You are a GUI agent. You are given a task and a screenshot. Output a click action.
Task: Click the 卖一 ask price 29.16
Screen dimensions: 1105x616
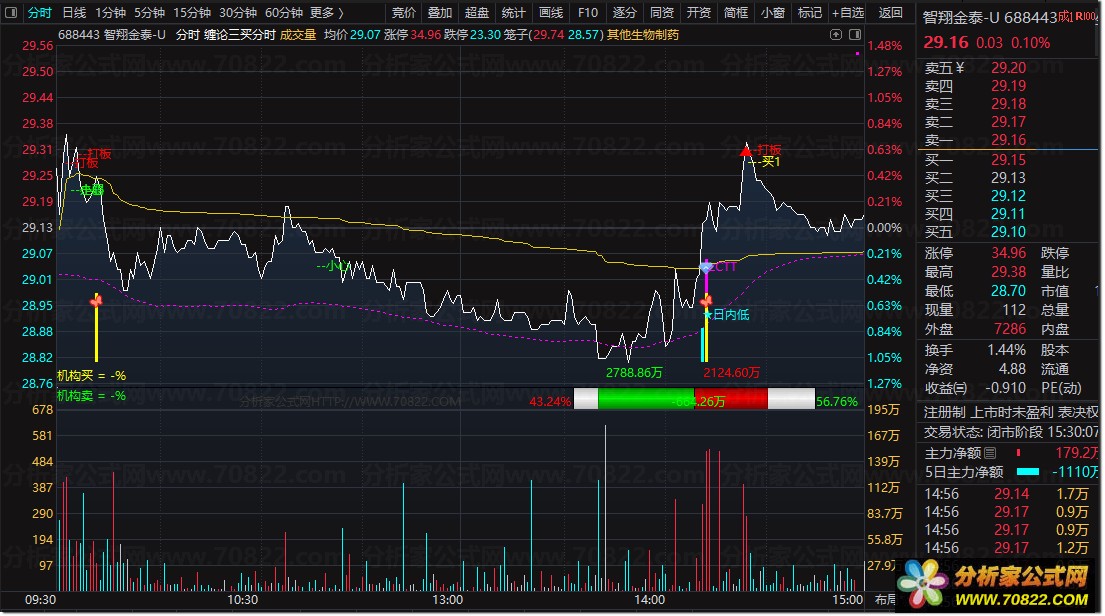pyautogui.click(x=1008, y=140)
